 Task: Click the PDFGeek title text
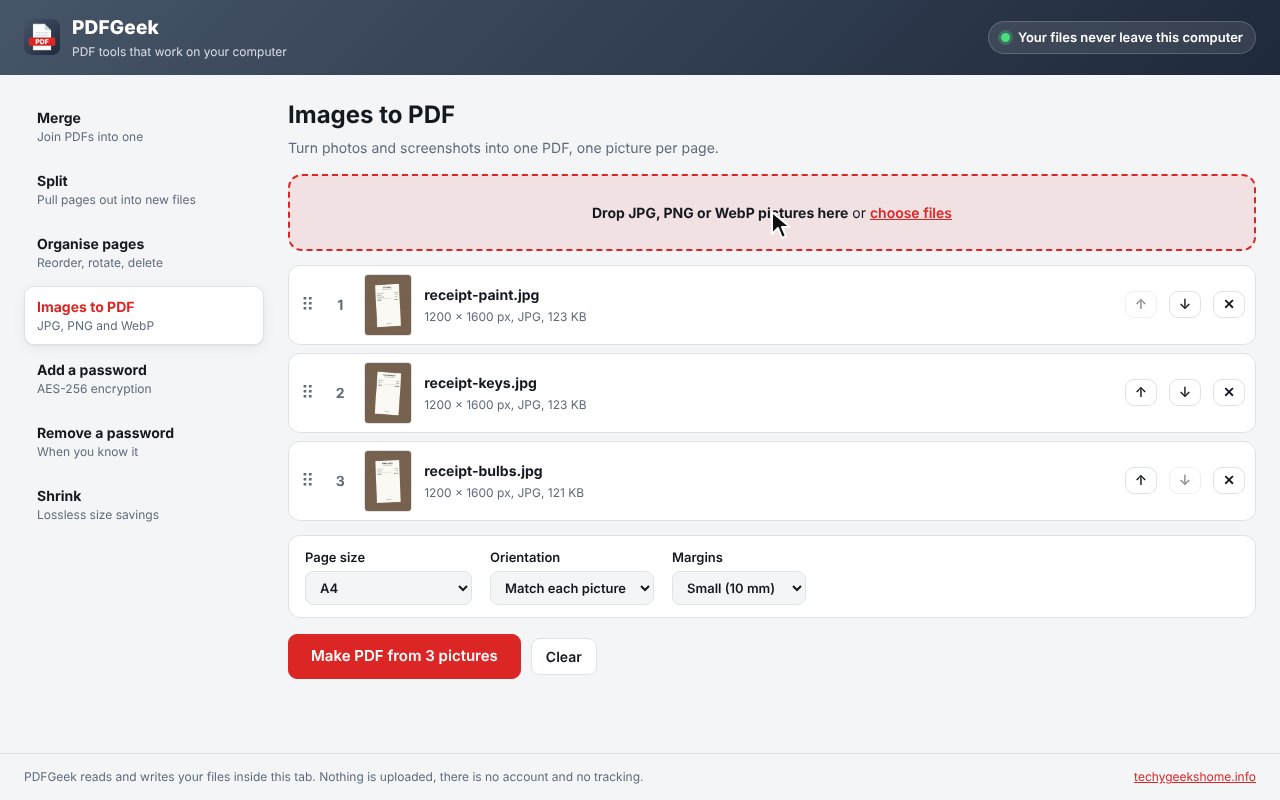click(x=116, y=28)
